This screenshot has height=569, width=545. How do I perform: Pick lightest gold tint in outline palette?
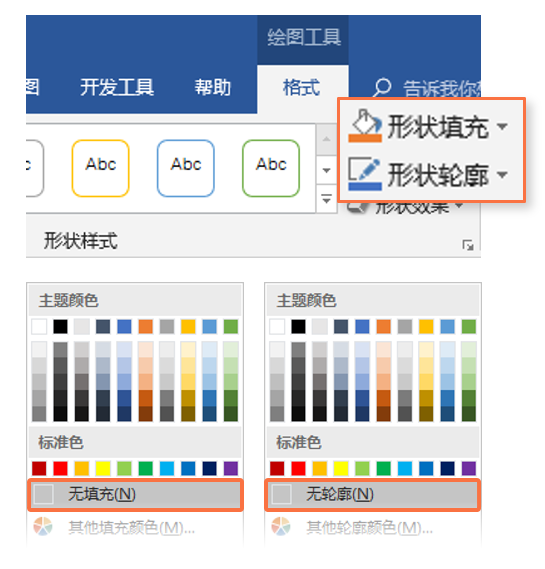426,349
